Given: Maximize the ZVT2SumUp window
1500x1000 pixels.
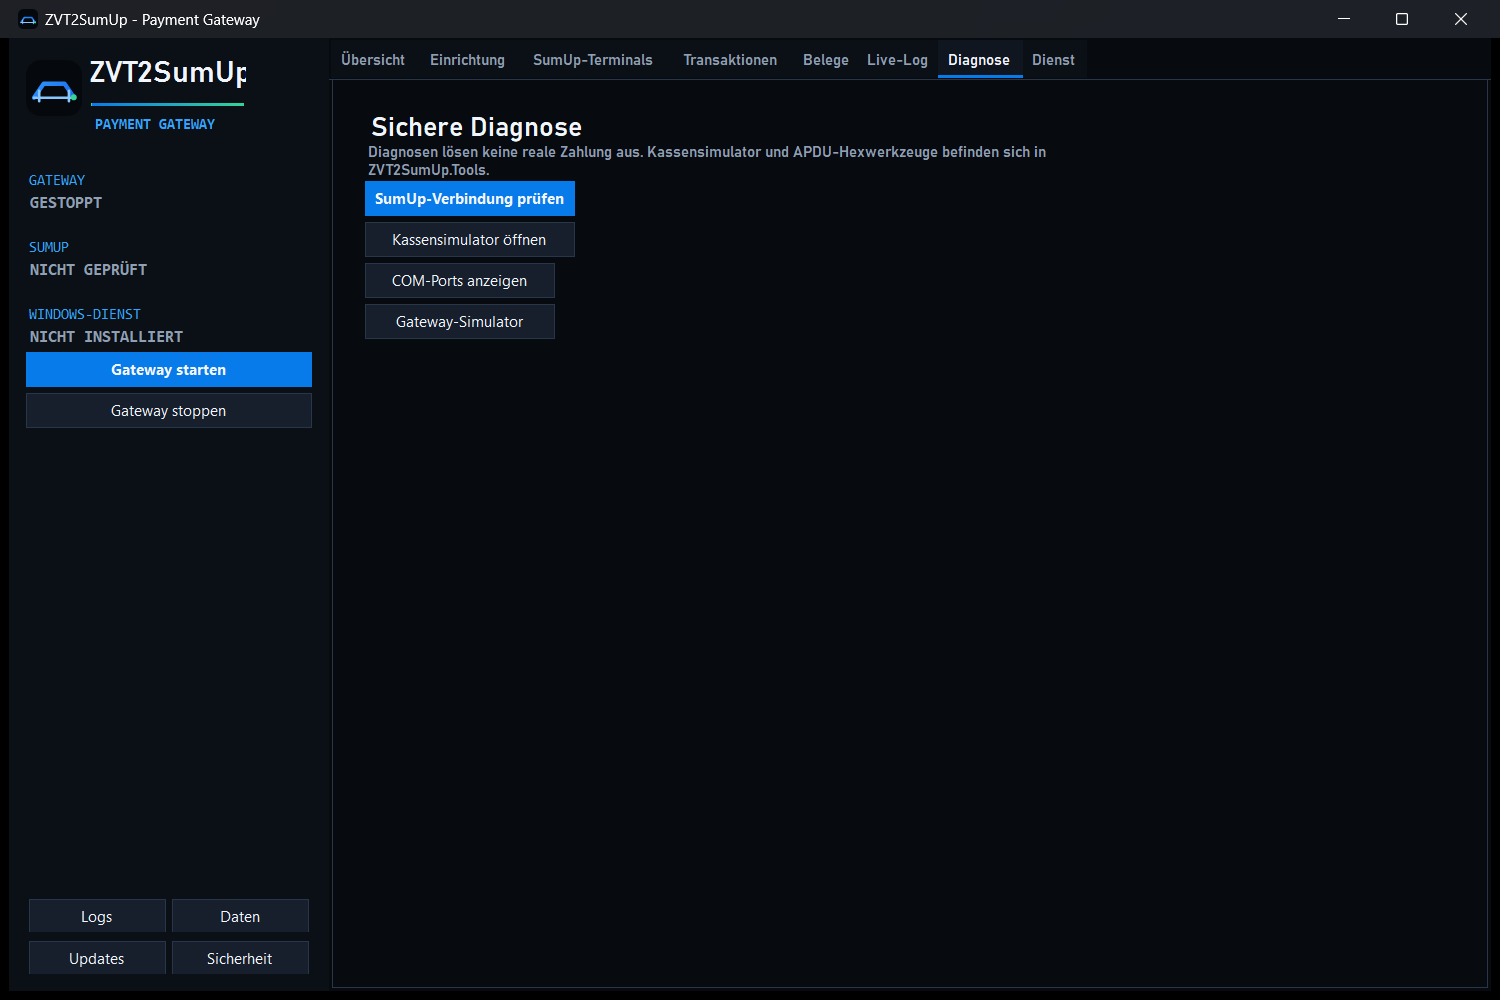Looking at the screenshot, I should tap(1402, 19).
